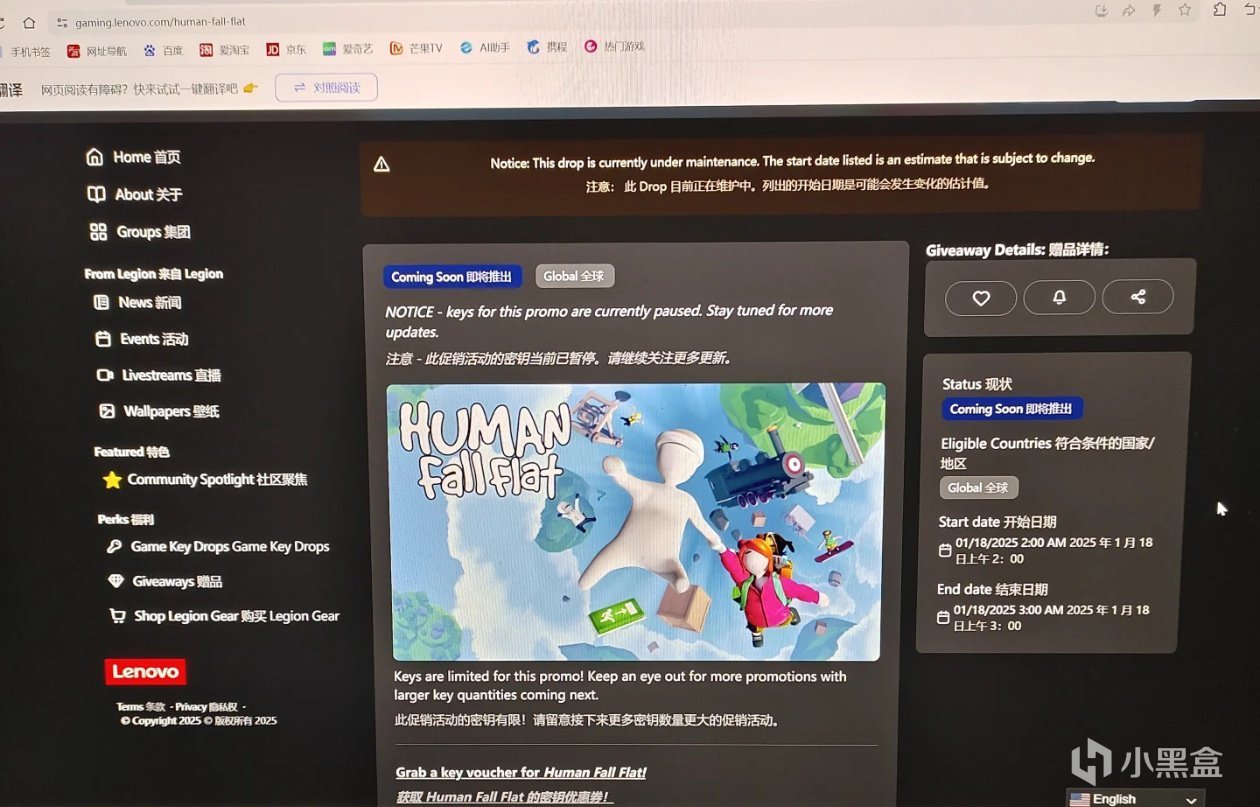This screenshot has height=807, width=1260.
Task: Click the 'Featured 特色' section header
Action: [132, 452]
